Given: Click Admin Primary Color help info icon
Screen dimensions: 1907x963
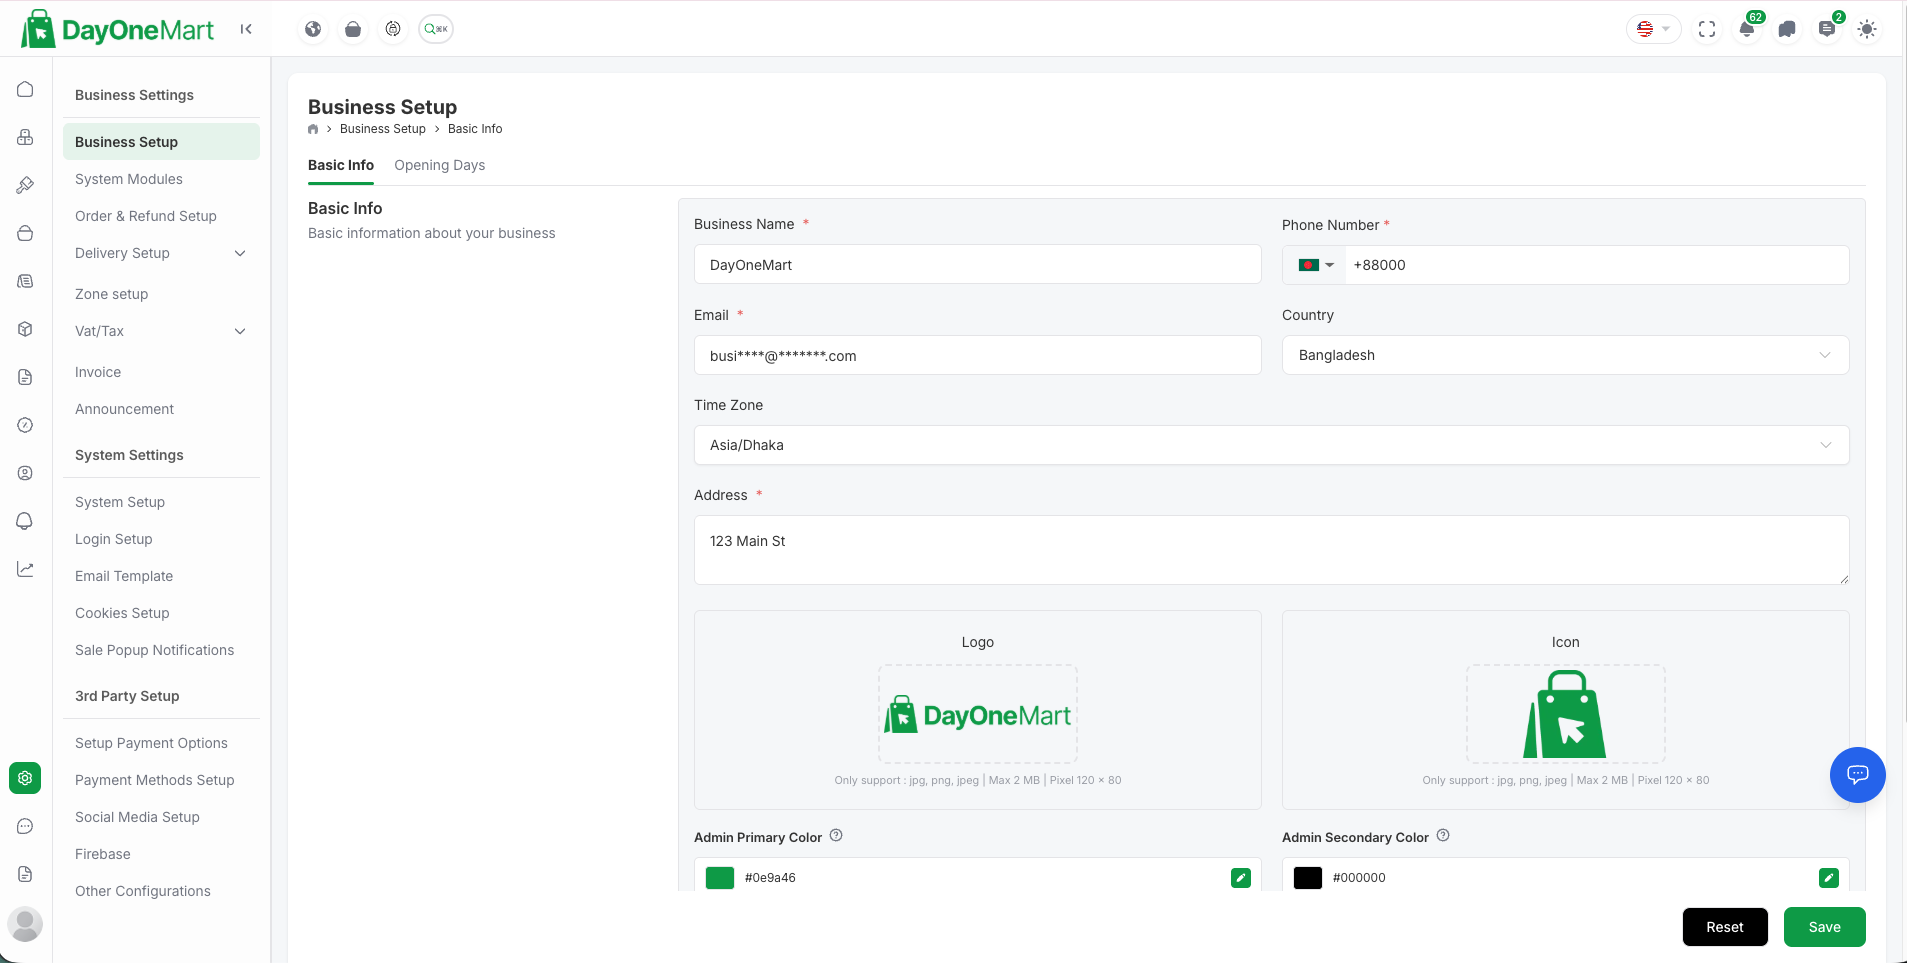Looking at the screenshot, I should [x=836, y=836].
